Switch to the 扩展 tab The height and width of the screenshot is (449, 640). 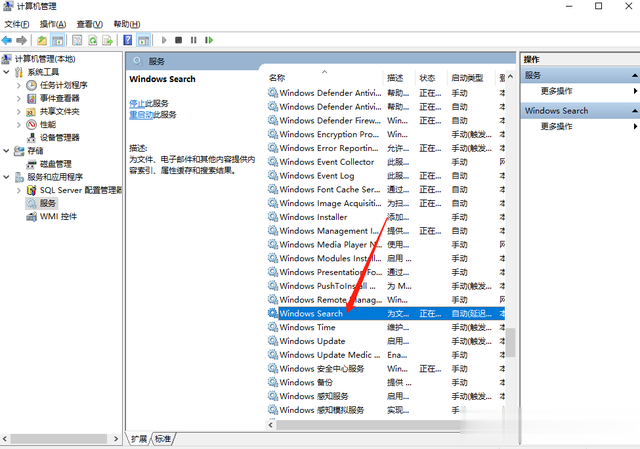(139, 439)
